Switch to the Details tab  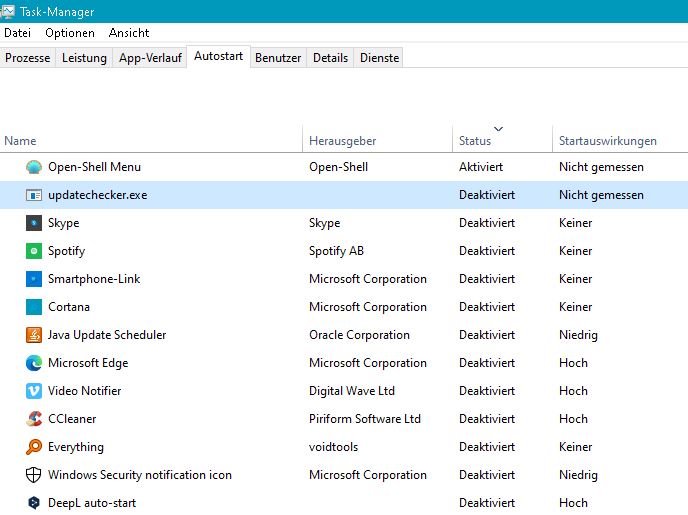(x=330, y=58)
